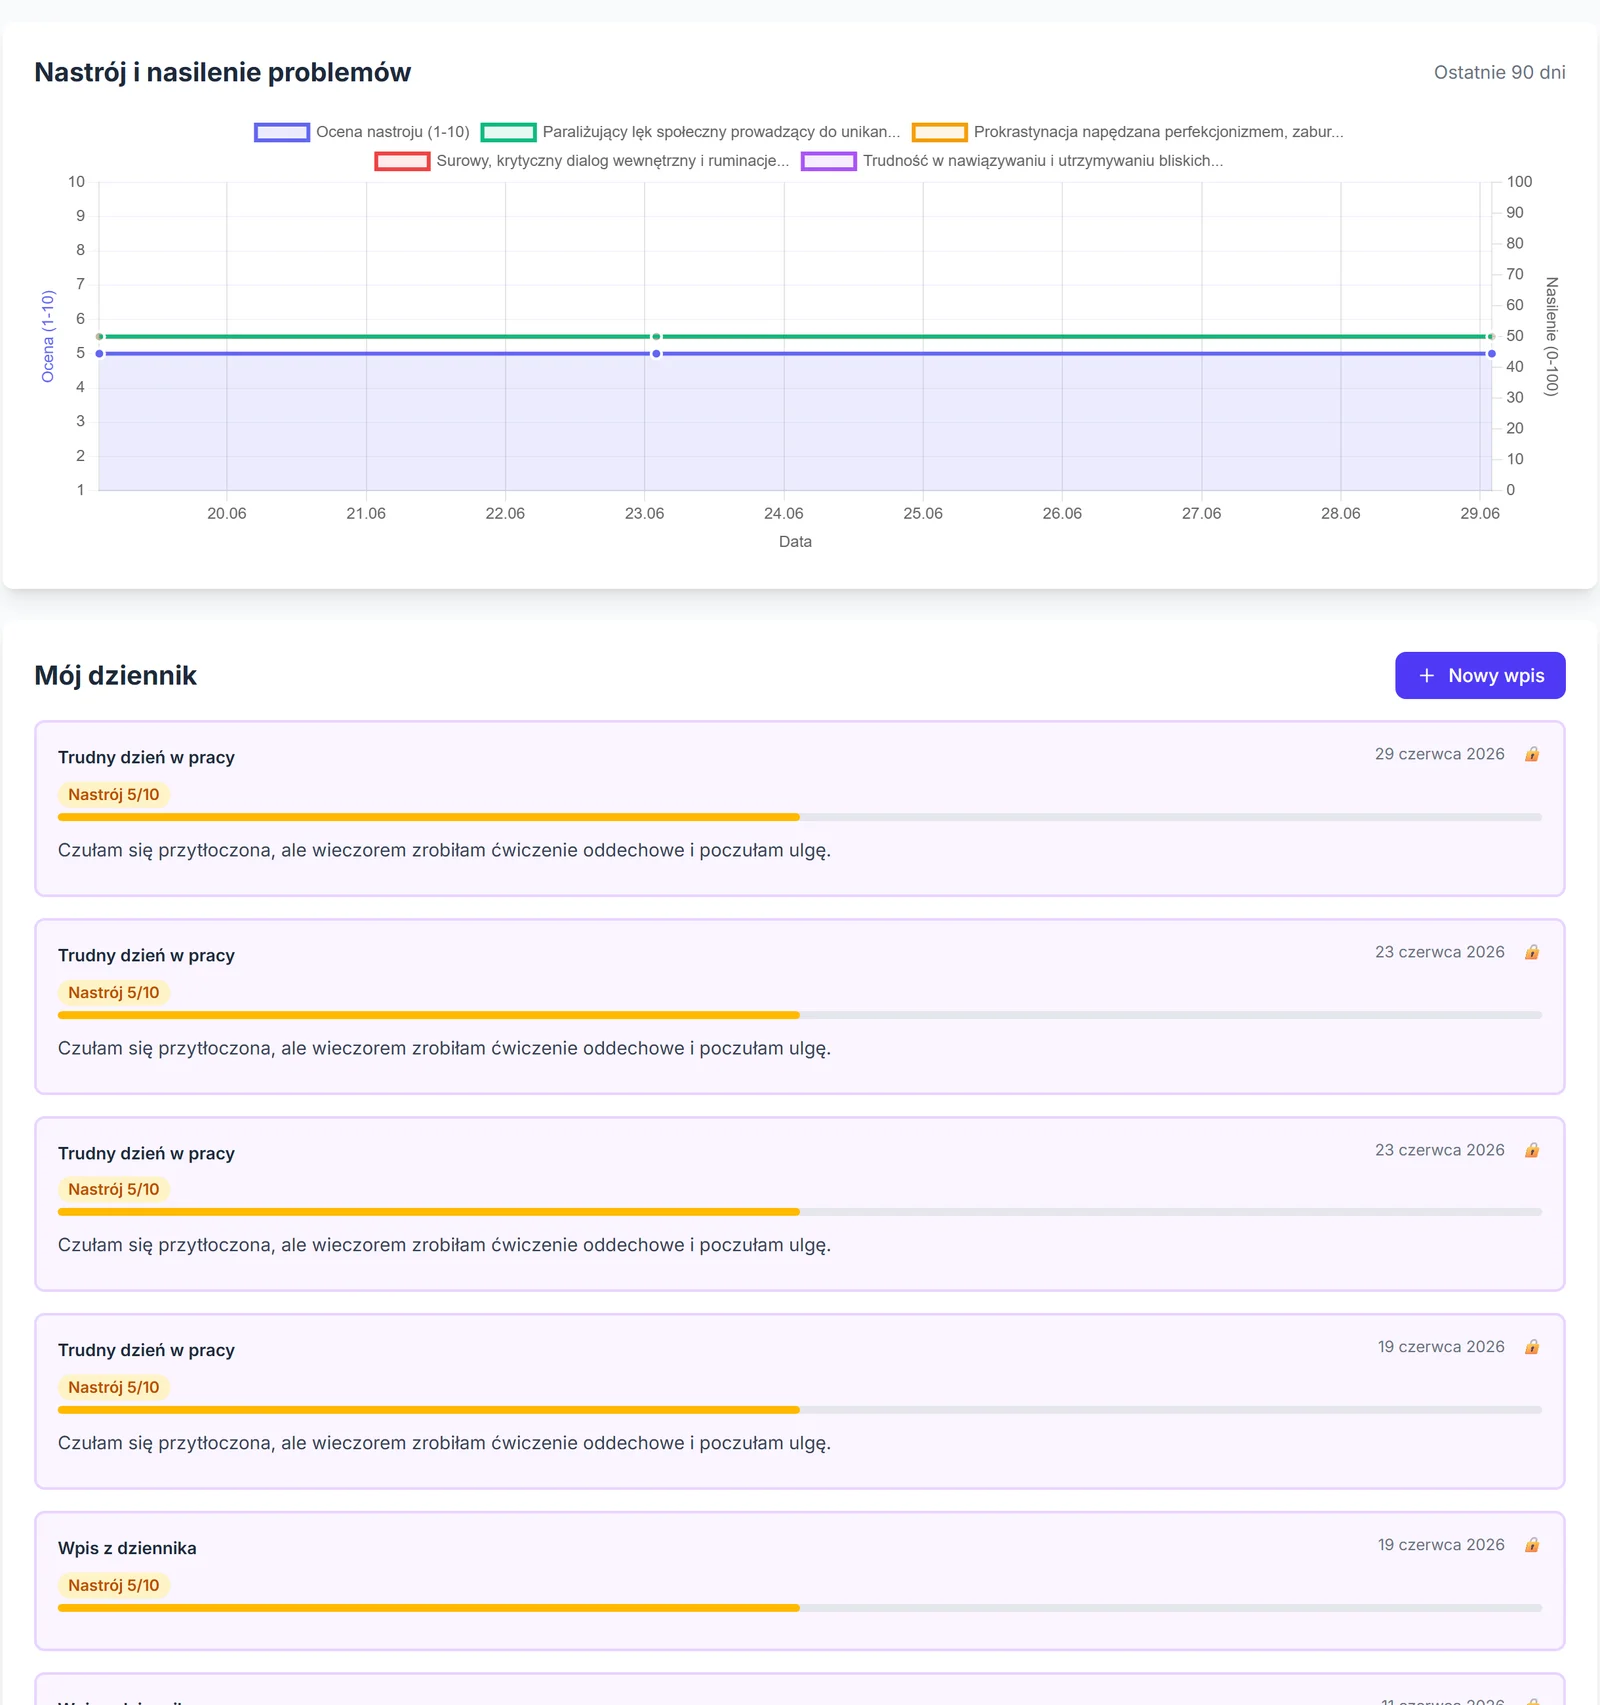Click the mood progress bar of Wpis z dziennika
The width and height of the screenshot is (1600, 1705).
tap(800, 1608)
